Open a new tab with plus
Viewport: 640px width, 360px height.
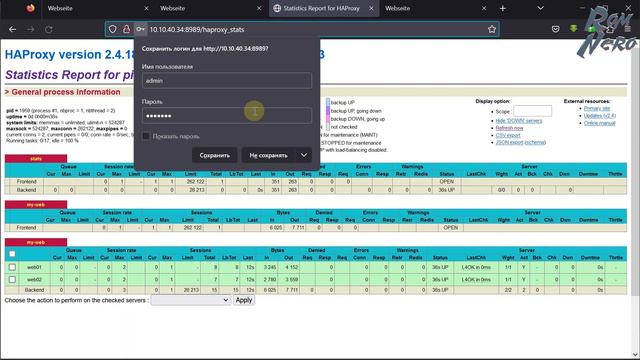502,8
